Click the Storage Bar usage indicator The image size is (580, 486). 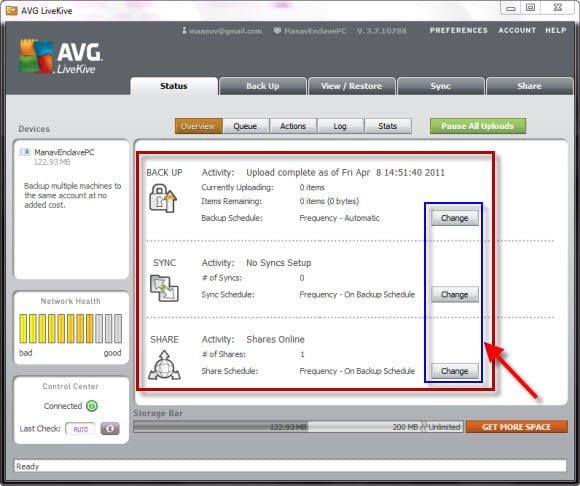pyautogui.click(x=298, y=427)
